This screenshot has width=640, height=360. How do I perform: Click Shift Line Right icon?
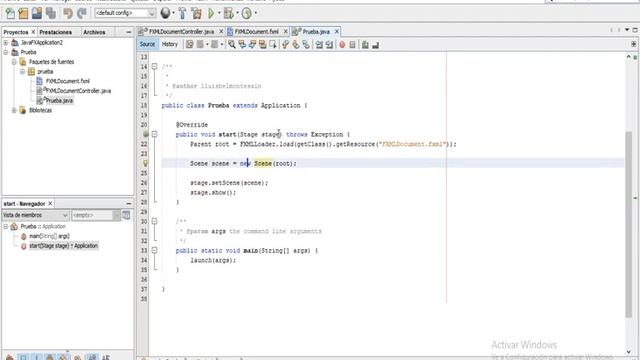[329, 44]
